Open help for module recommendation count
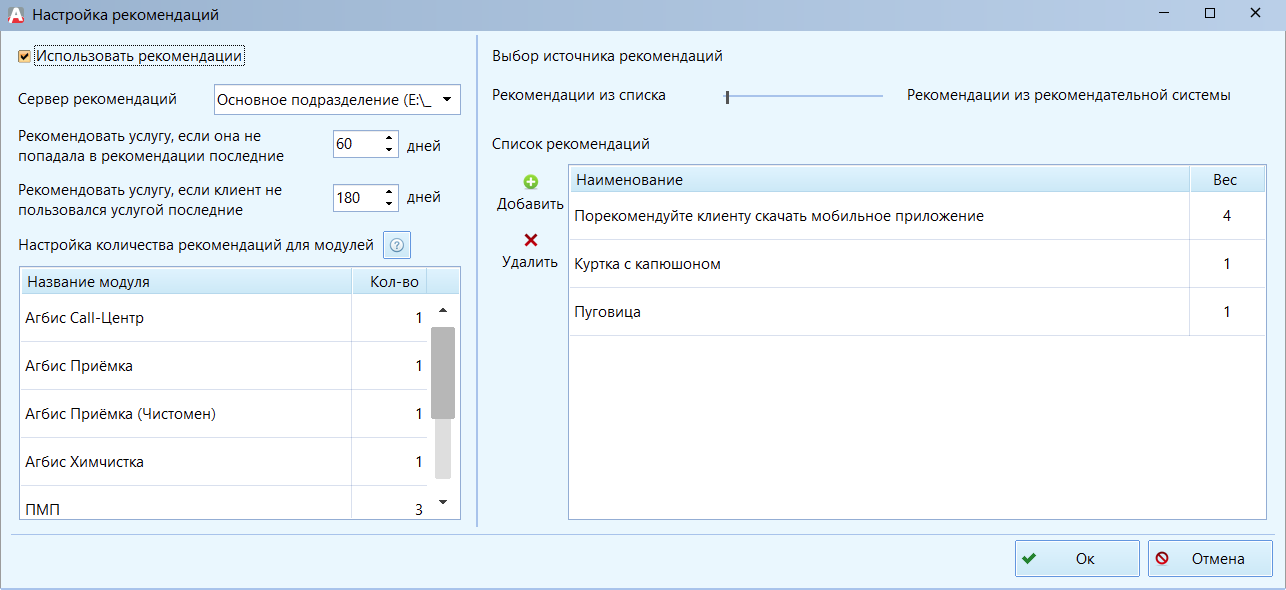The width and height of the screenshot is (1286, 590). [x=397, y=245]
